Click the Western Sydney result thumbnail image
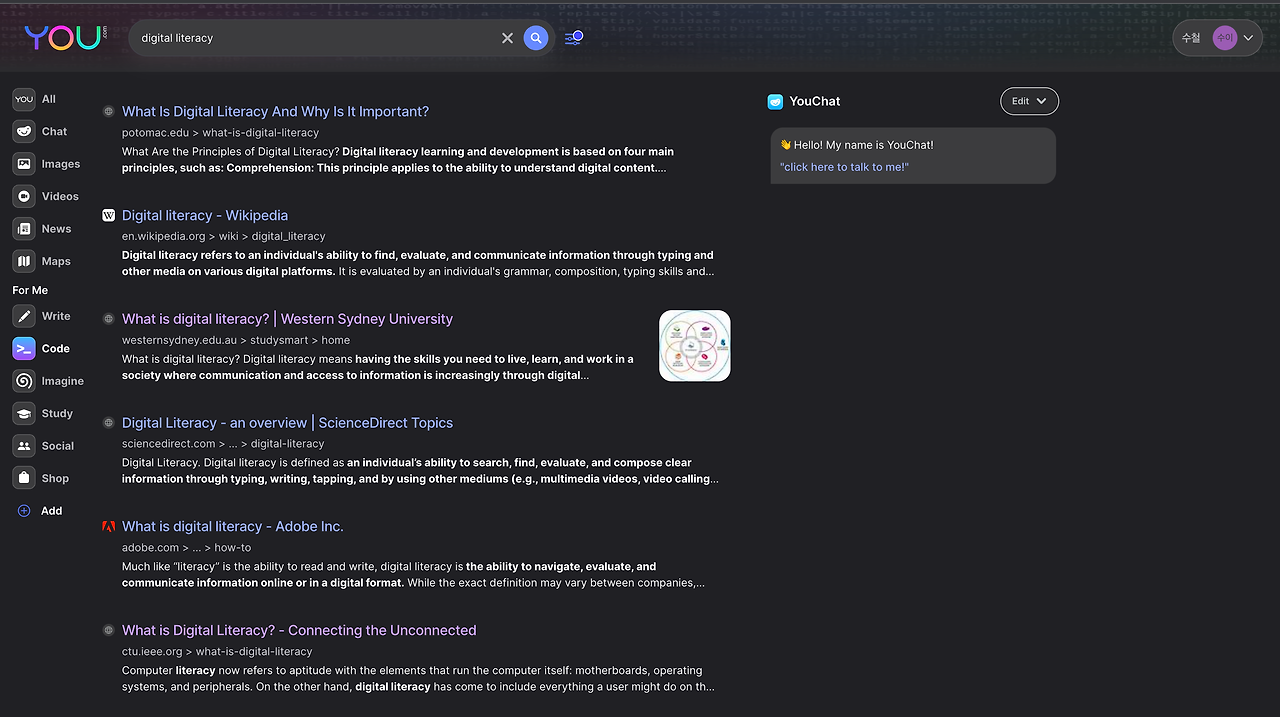 point(695,346)
